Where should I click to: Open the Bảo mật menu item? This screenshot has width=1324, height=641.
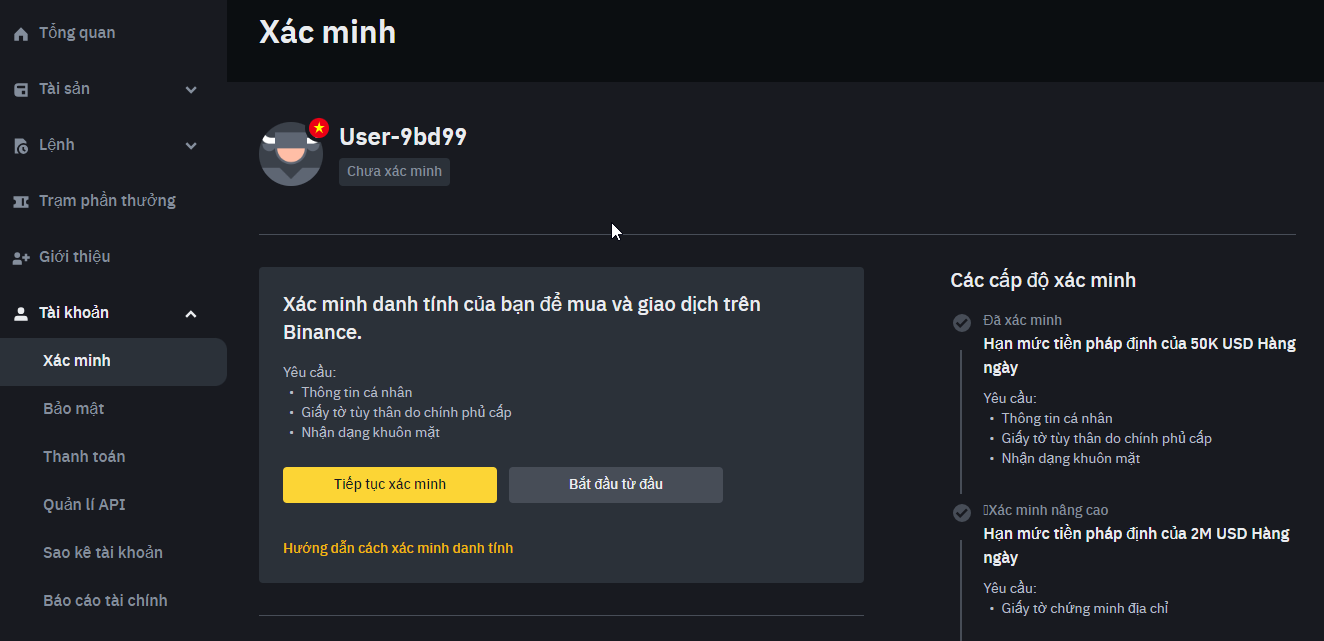(x=74, y=409)
